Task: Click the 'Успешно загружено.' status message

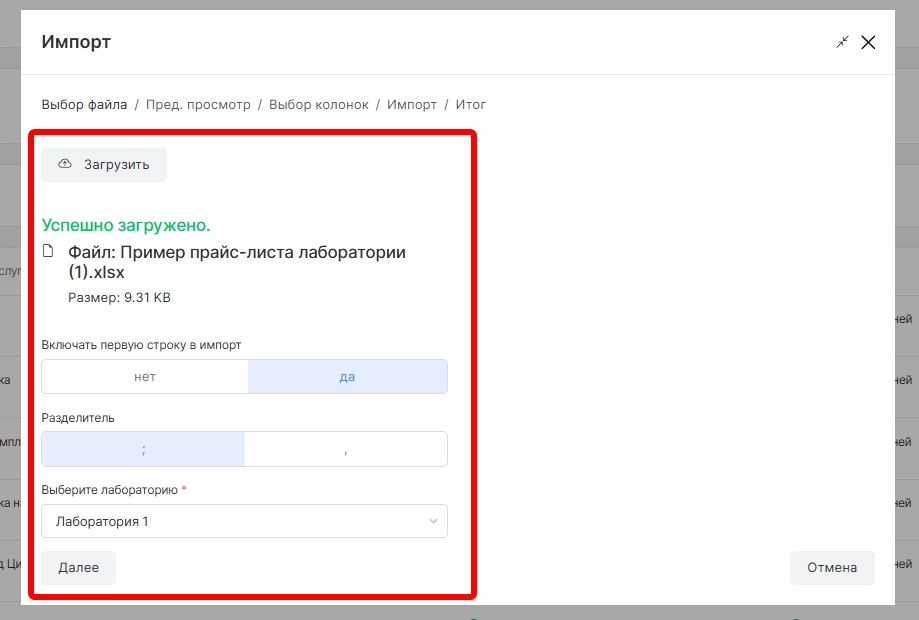Action: (x=126, y=225)
